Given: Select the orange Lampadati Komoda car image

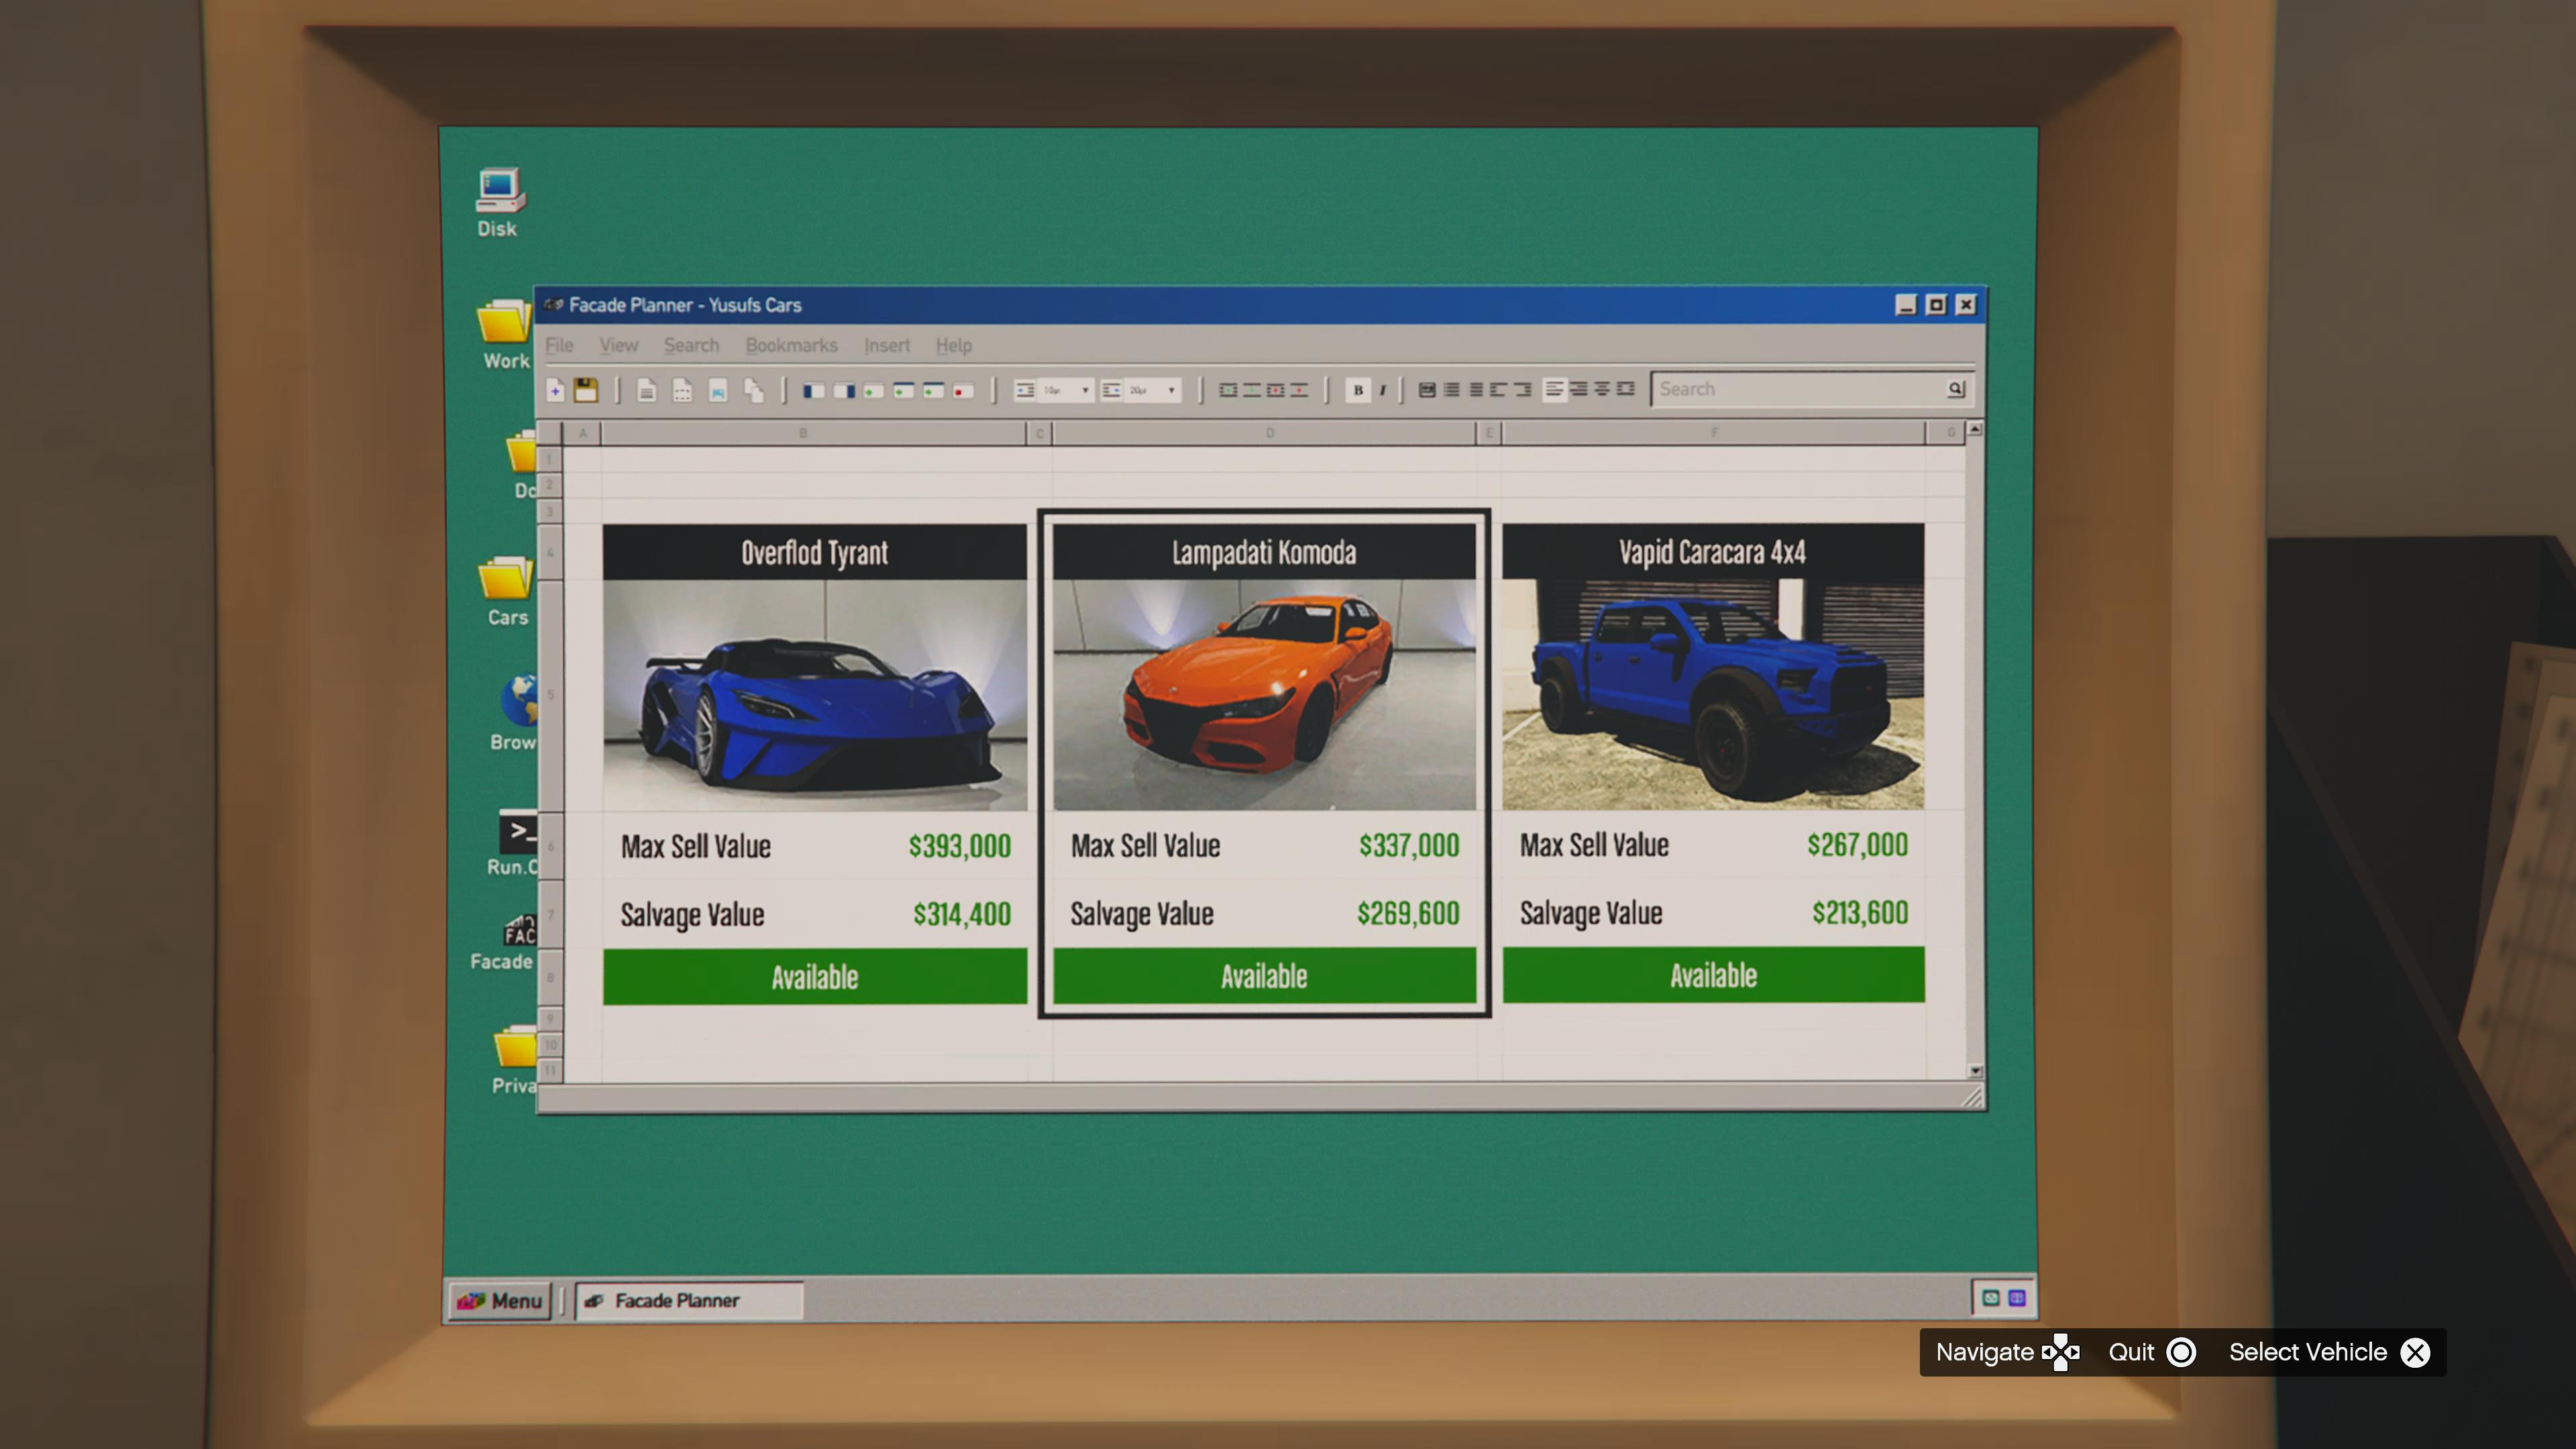Looking at the screenshot, I should 1264,695.
